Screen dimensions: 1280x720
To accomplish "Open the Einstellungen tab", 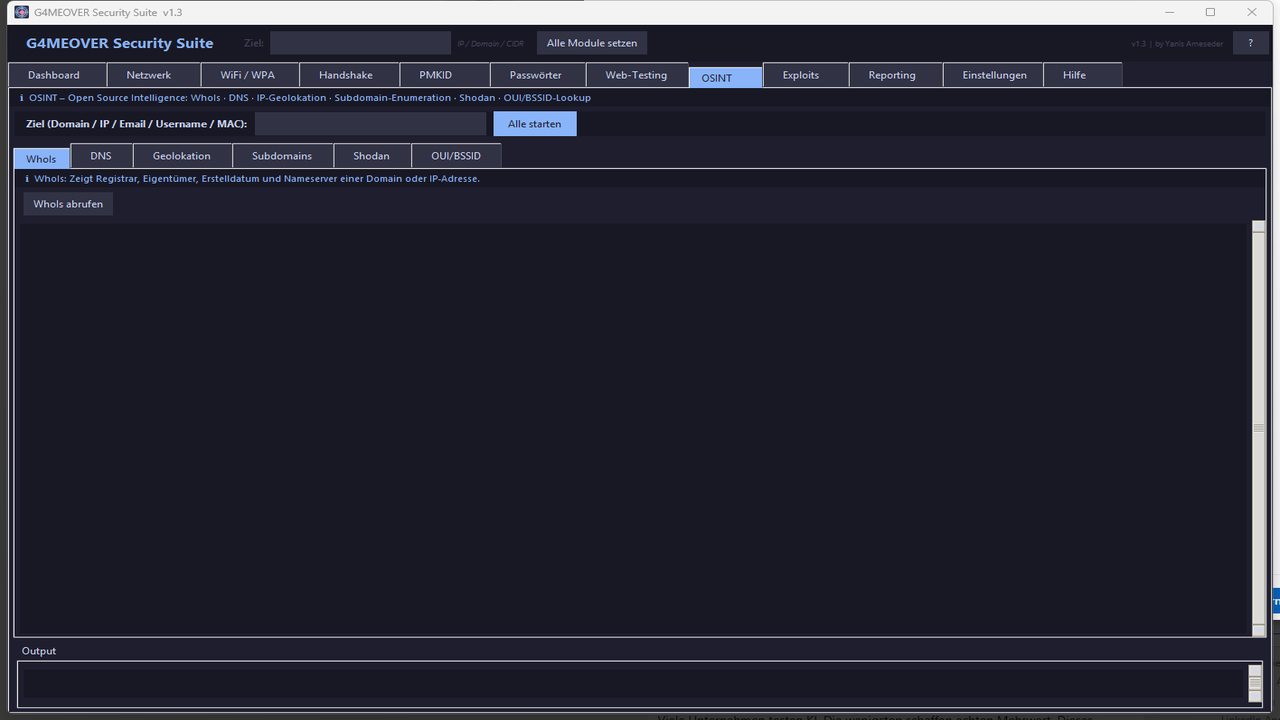I will click(x=995, y=75).
